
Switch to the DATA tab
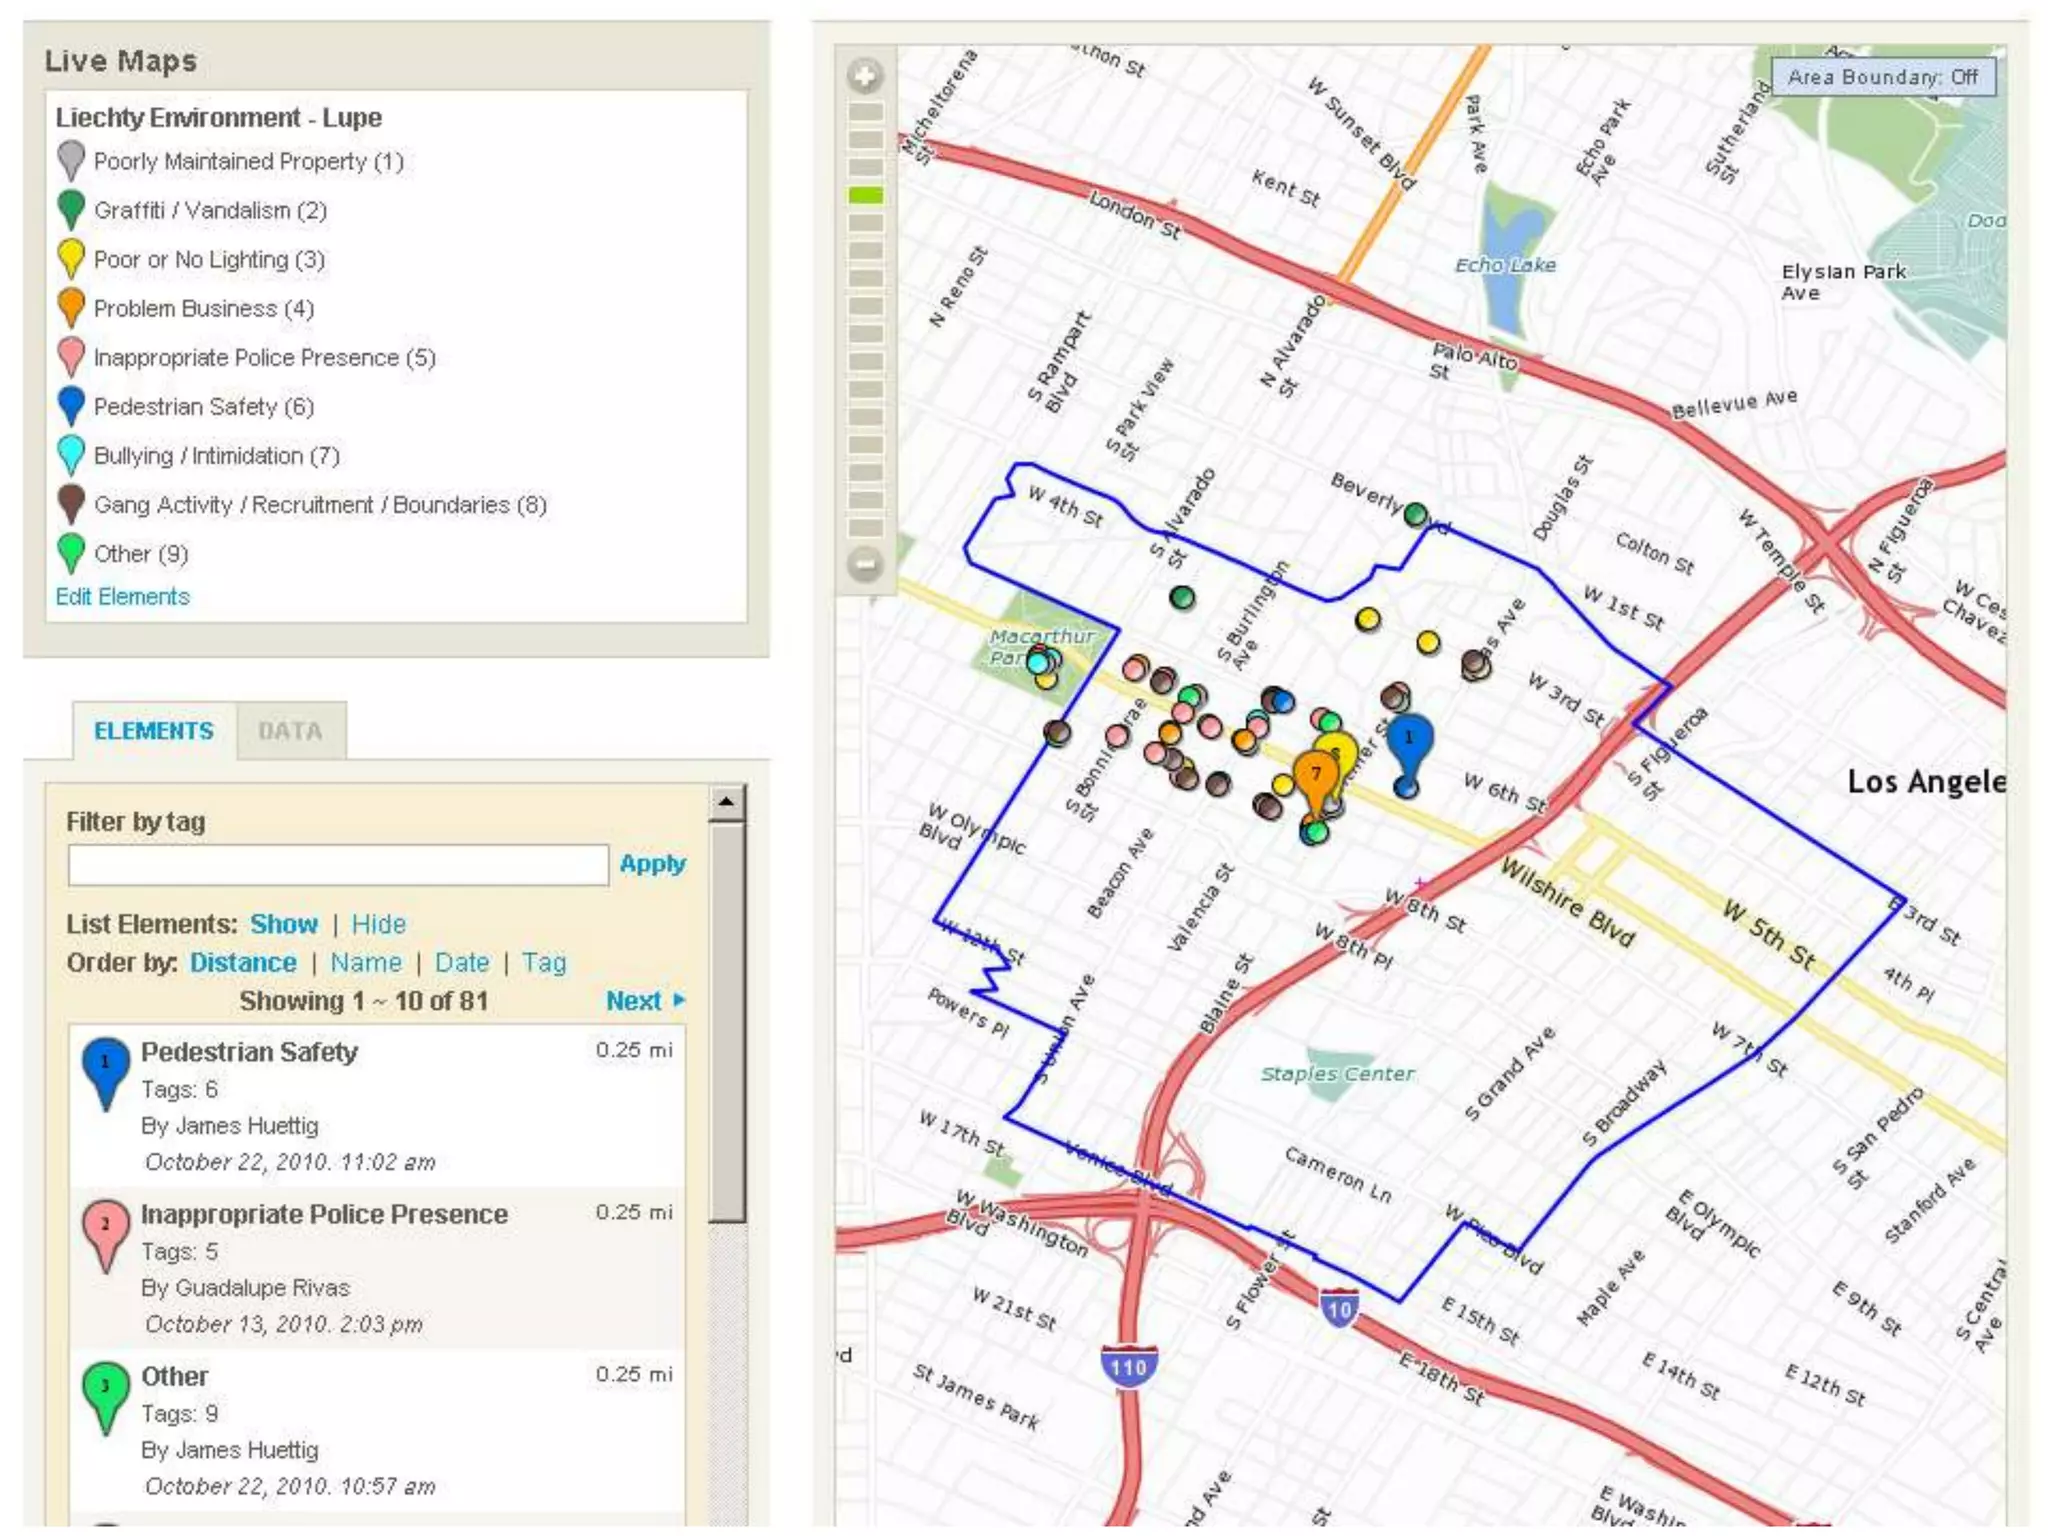pyautogui.click(x=291, y=731)
